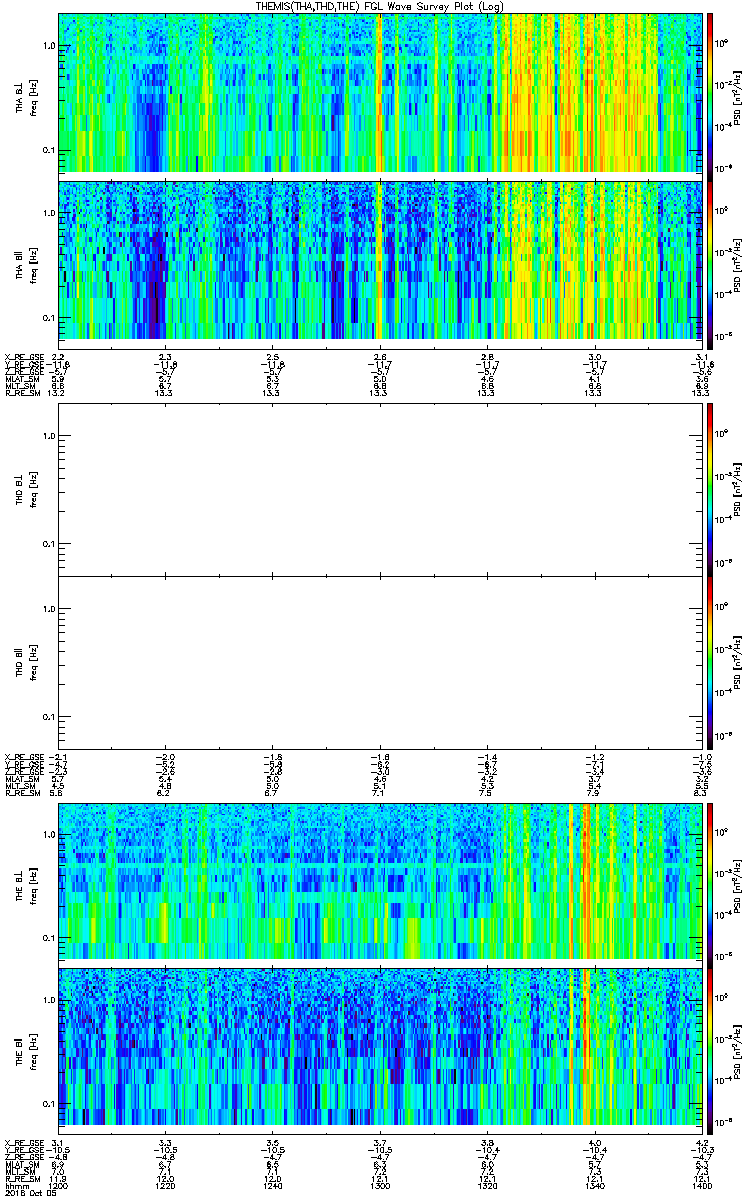This screenshot has height=1200, width=750.
Task: Click the empty THD BL plot panel
Action: point(380,489)
